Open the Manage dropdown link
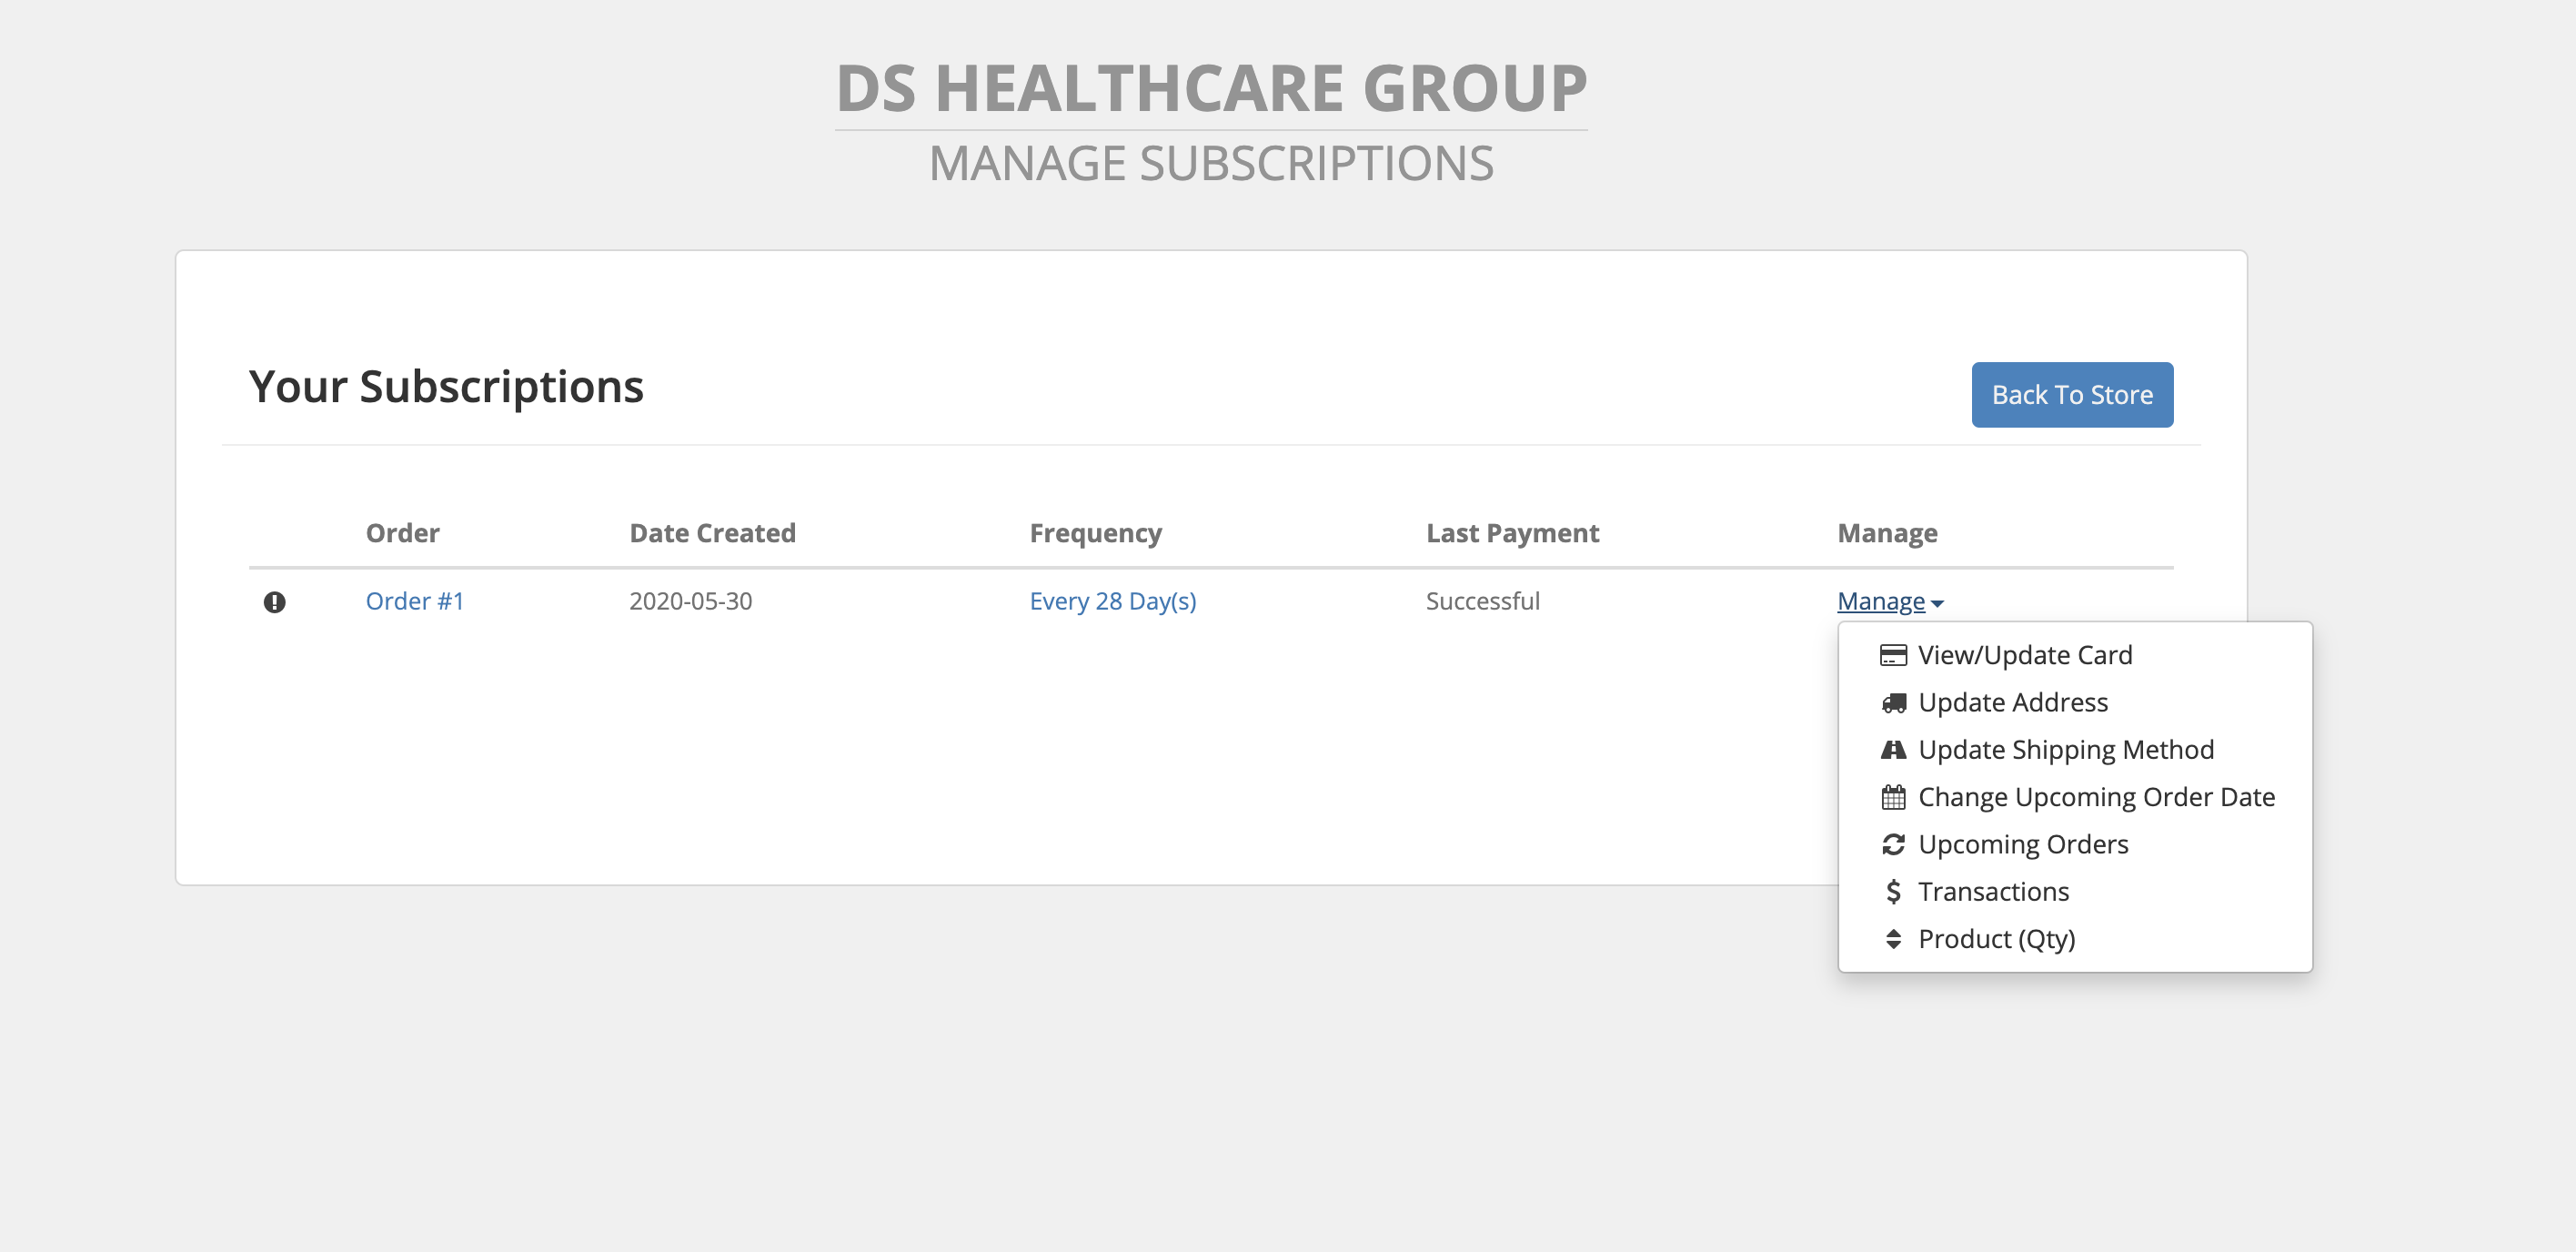The width and height of the screenshot is (2576, 1252). click(x=1880, y=601)
